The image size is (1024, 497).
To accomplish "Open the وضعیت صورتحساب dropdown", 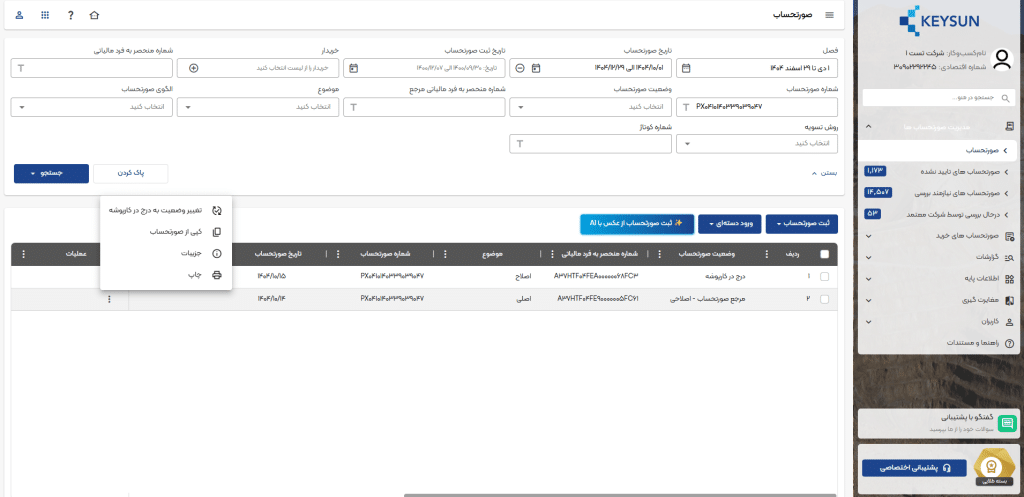I will pos(590,106).
